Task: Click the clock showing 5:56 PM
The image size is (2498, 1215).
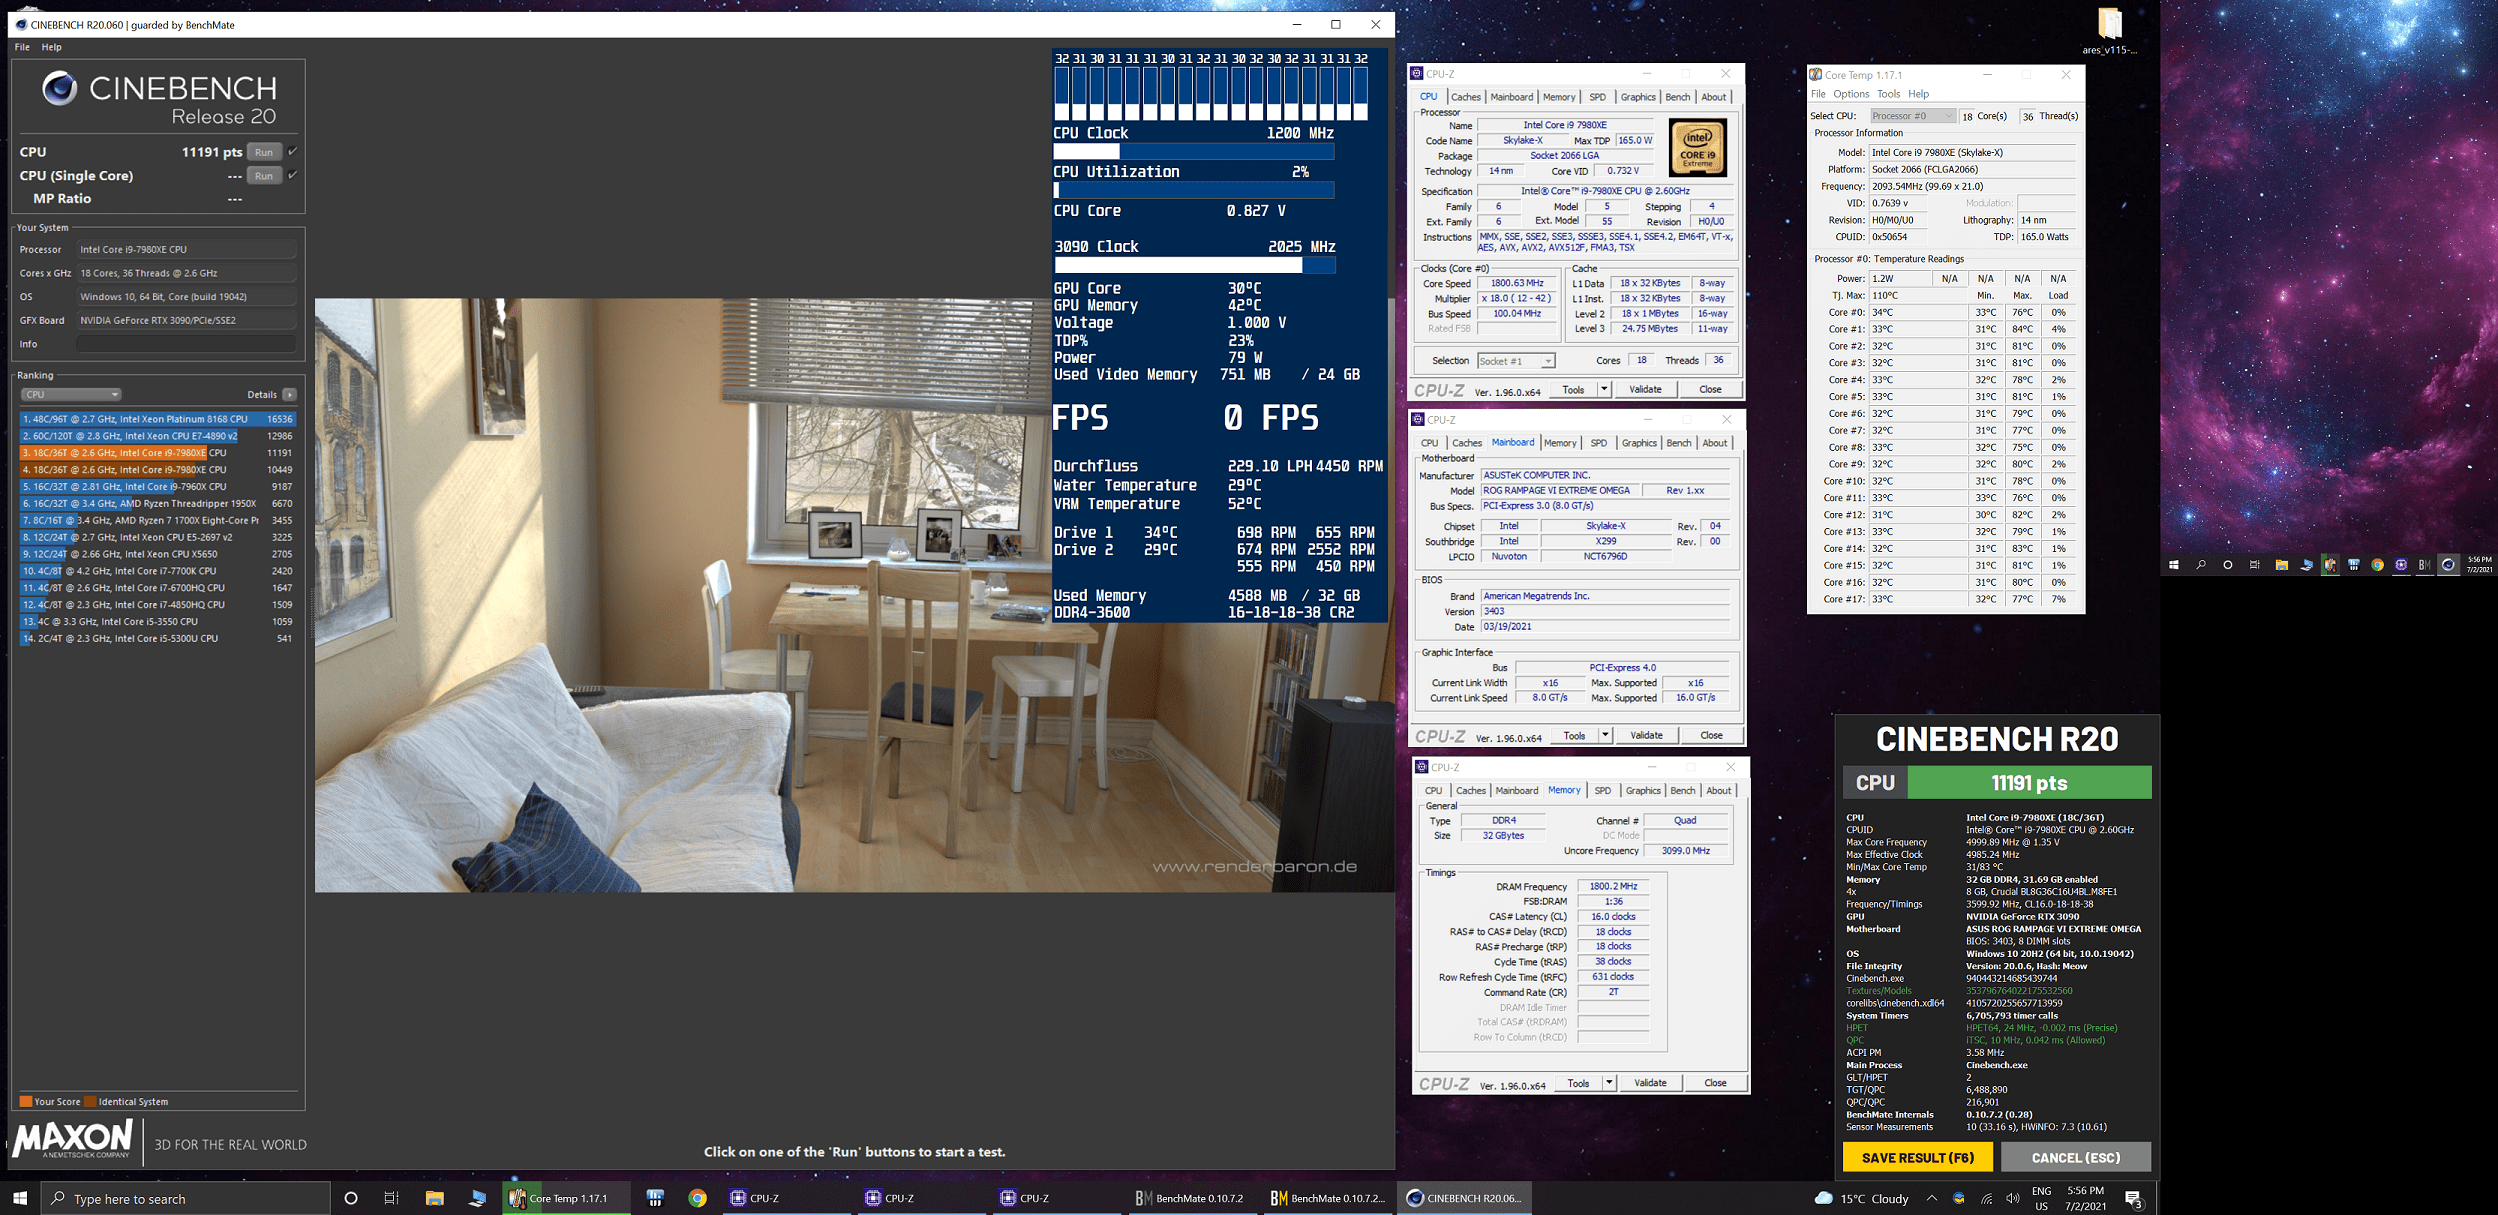Action: 2085,1198
